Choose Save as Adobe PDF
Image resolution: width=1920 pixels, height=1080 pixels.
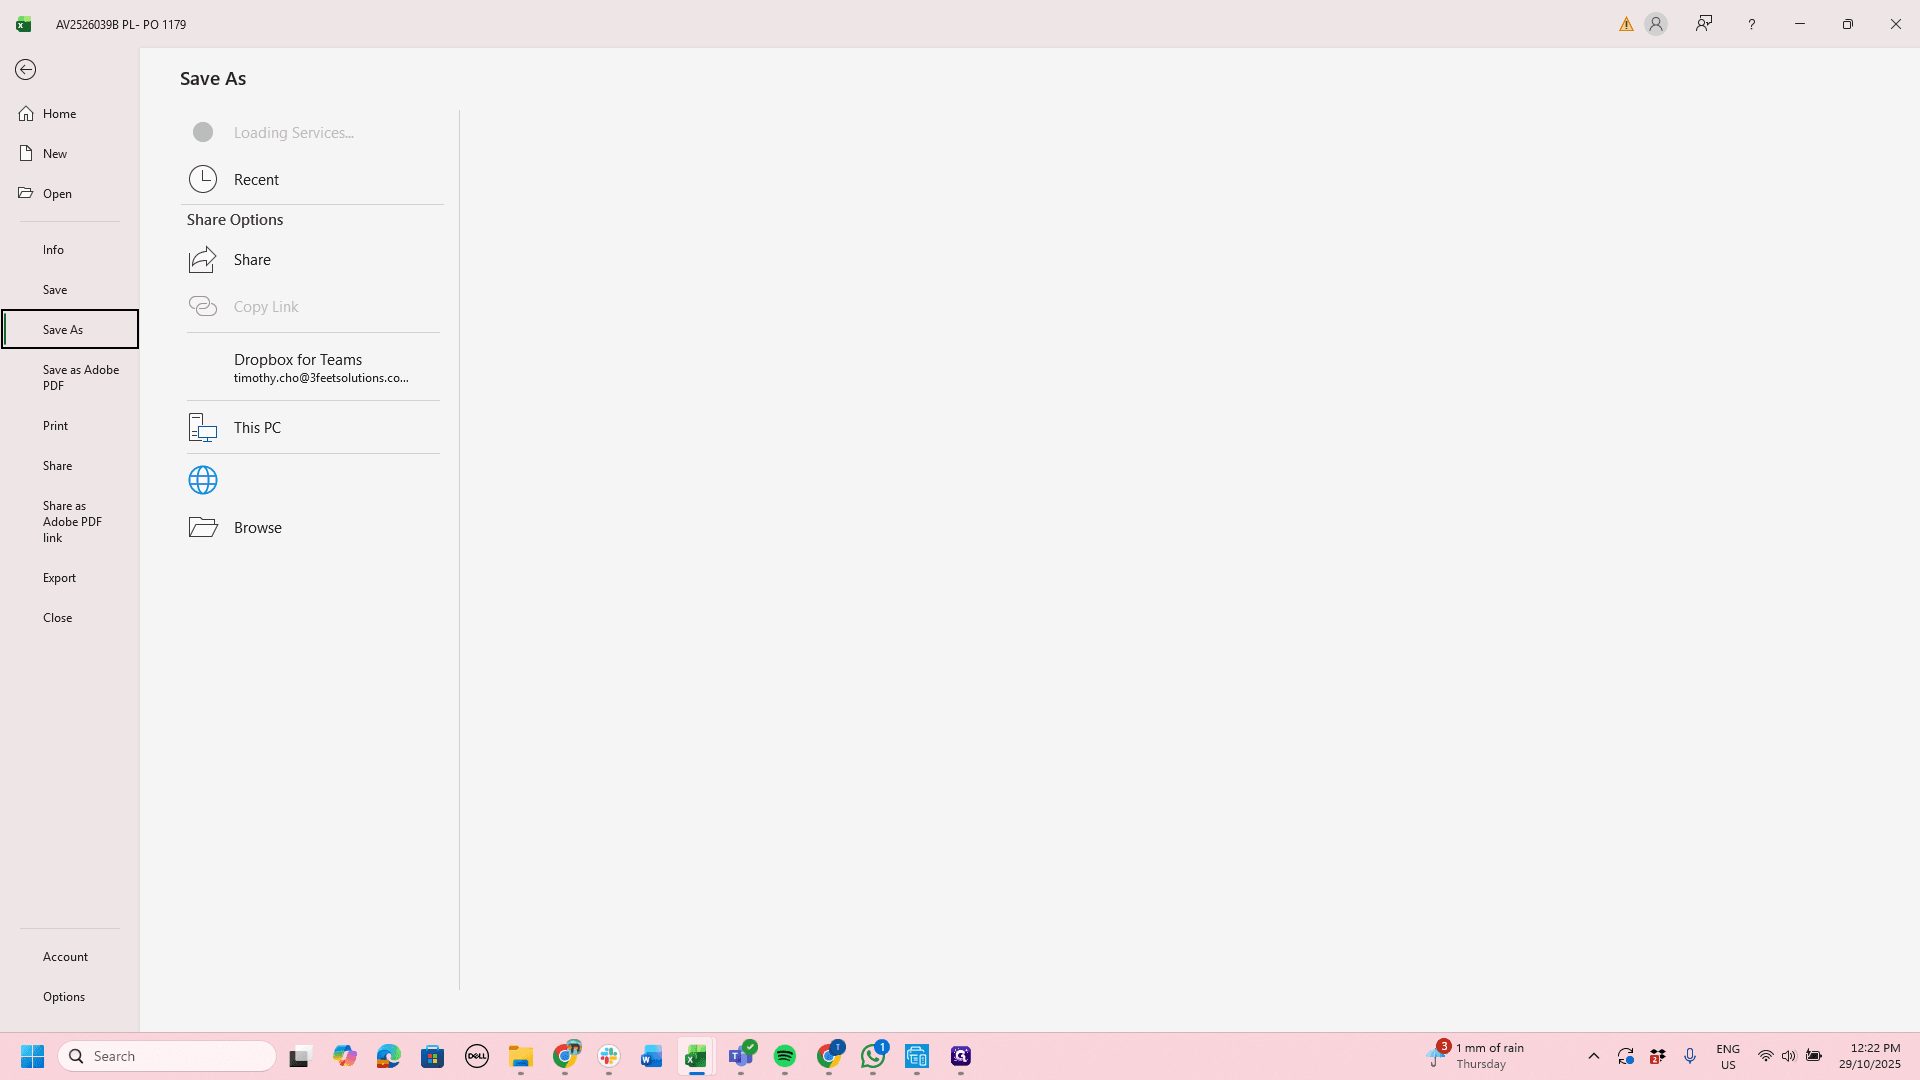(69, 378)
